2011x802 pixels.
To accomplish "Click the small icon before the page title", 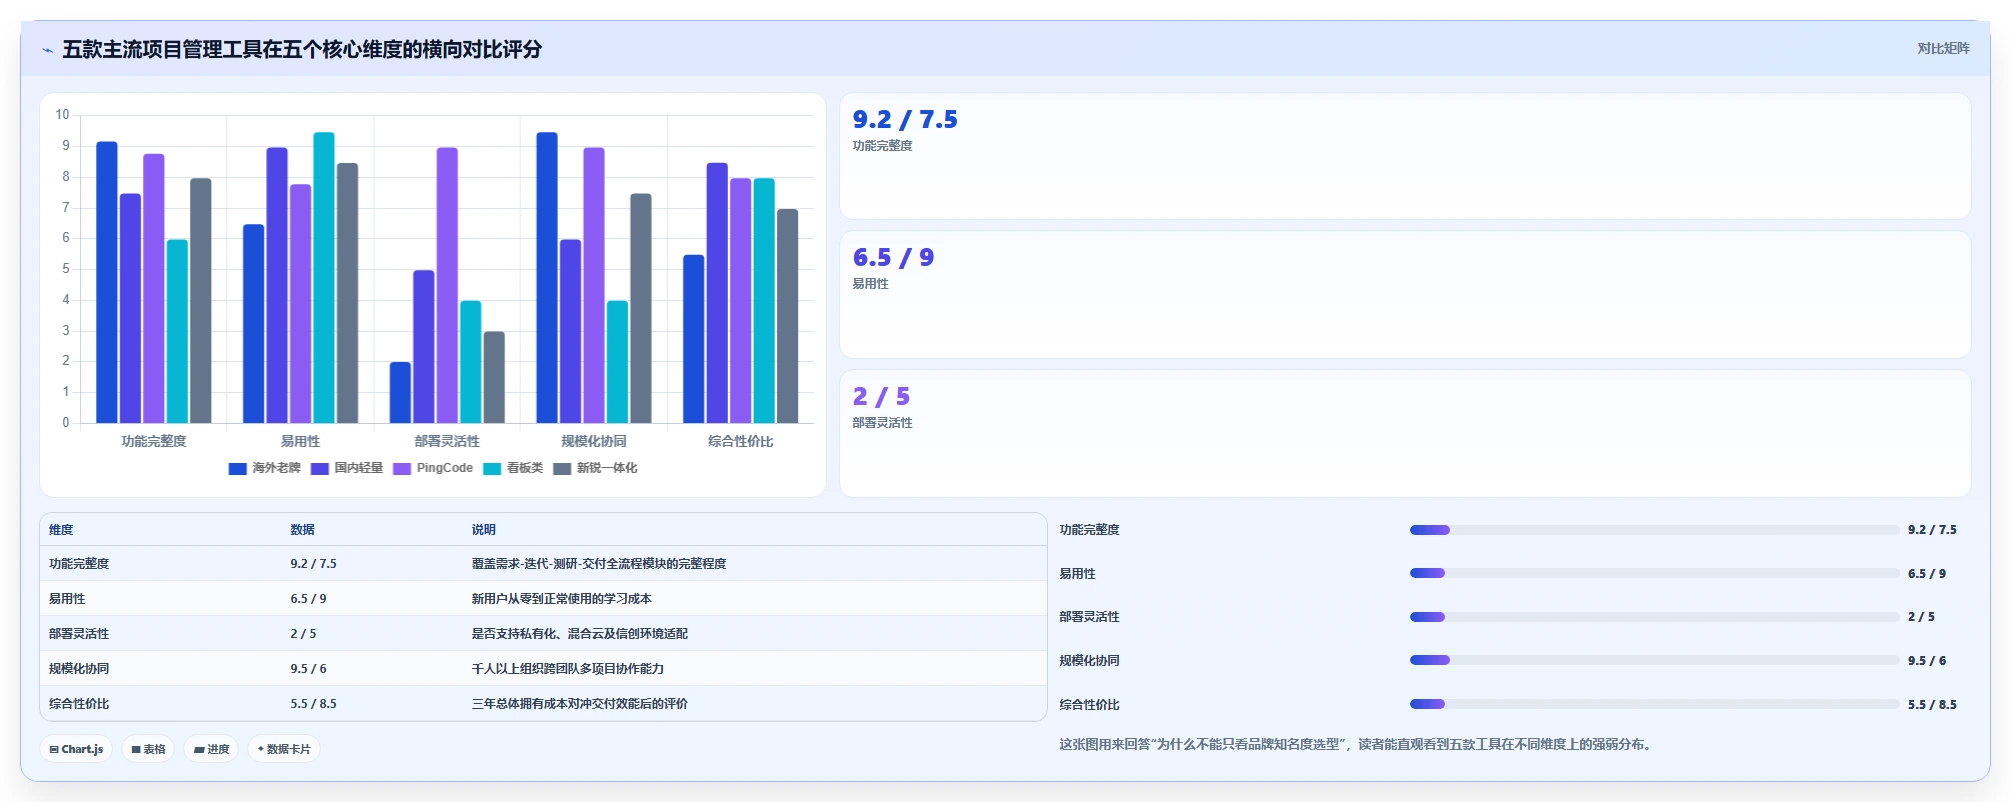I will click(x=47, y=50).
